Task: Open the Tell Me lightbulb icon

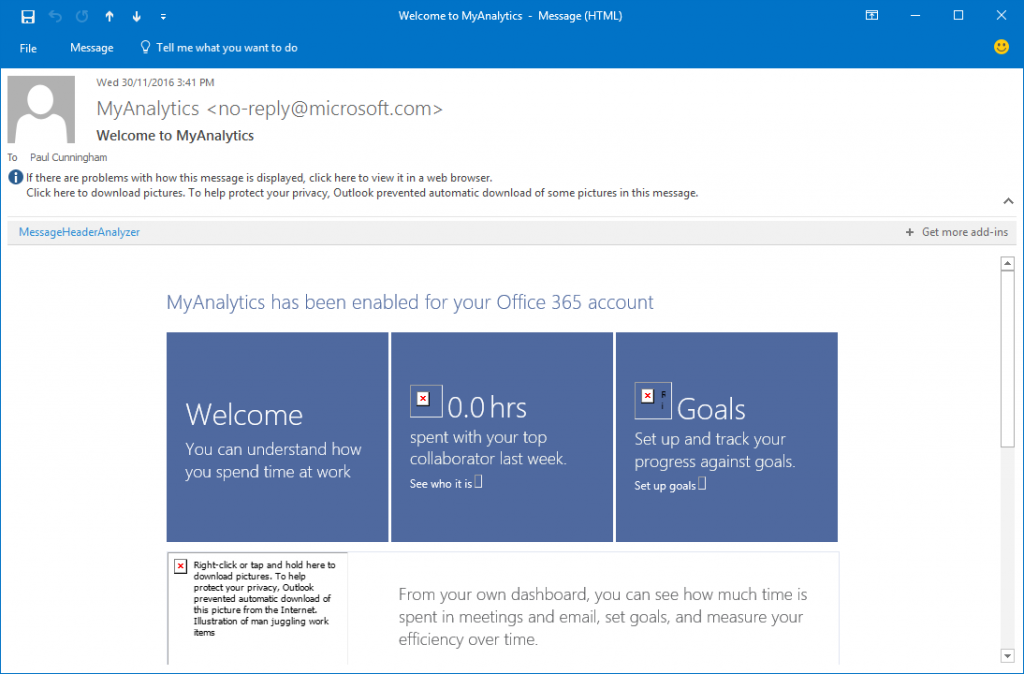Action: coord(145,47)
